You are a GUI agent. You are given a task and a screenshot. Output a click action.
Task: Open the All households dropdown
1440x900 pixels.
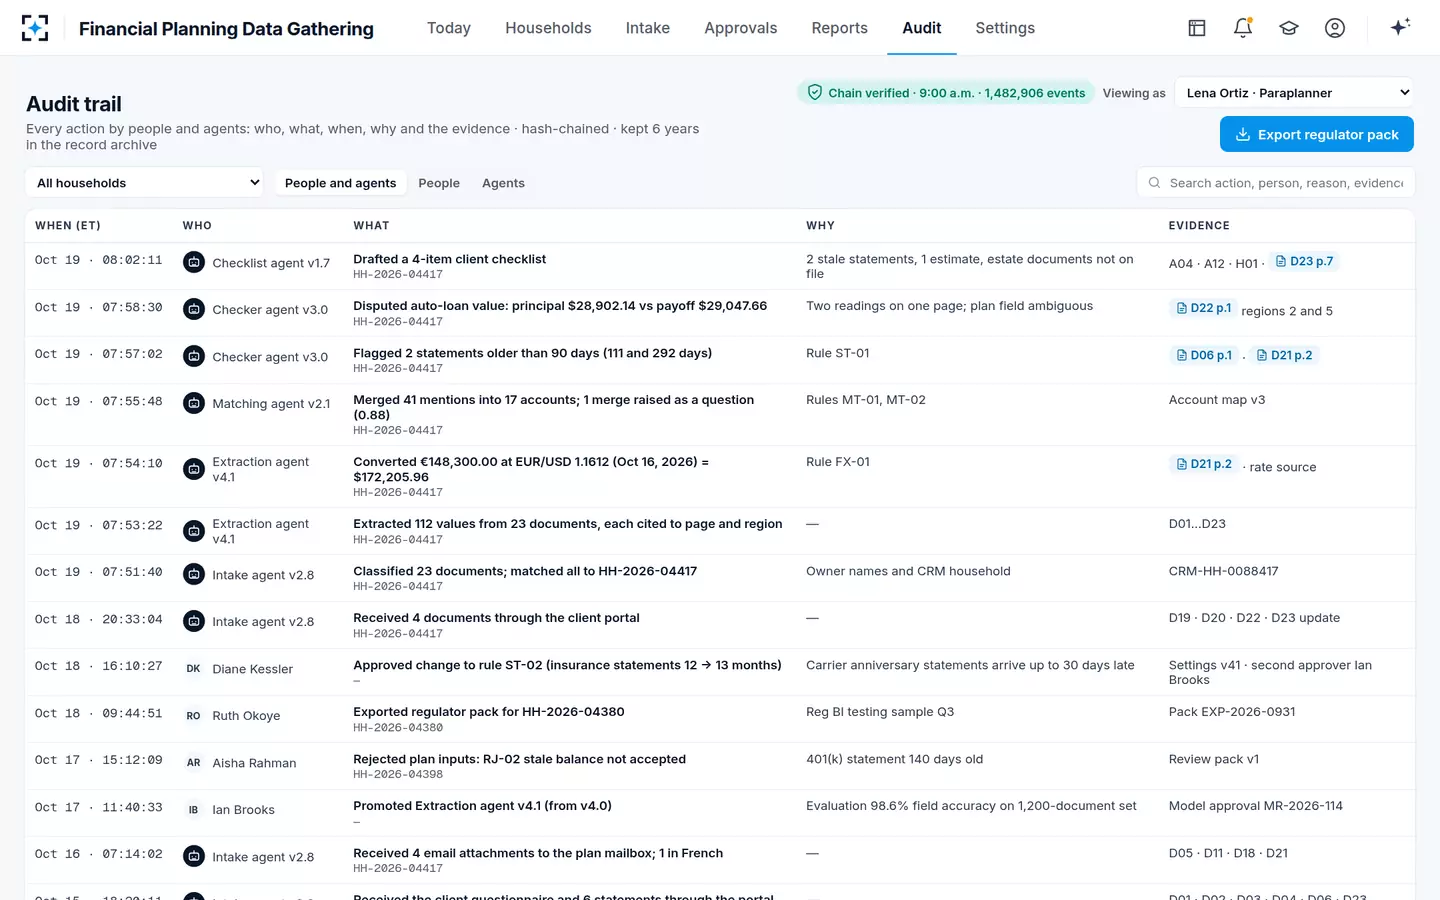pos(145,183)
